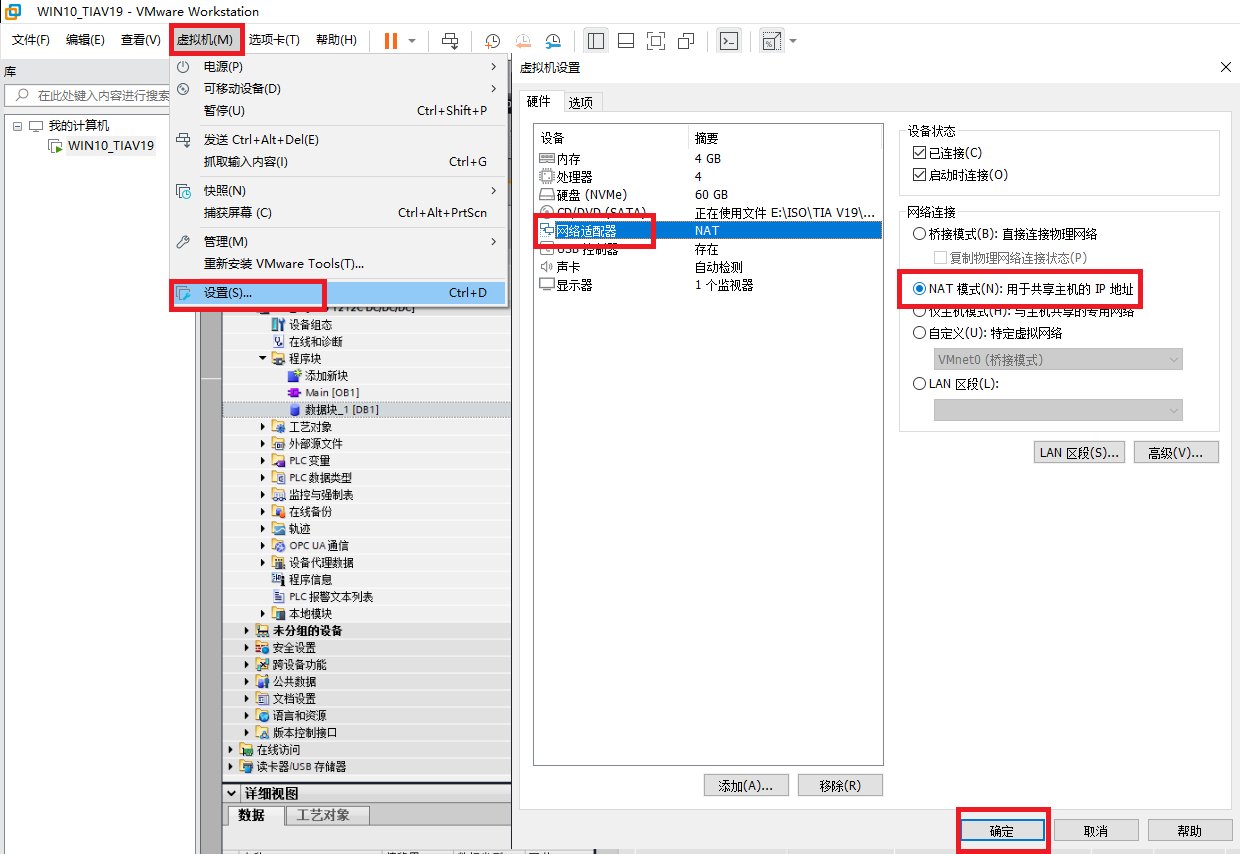This screenshot has height=854, width=1240.
Task: Click the 移除(R) button
Action: 840,786
